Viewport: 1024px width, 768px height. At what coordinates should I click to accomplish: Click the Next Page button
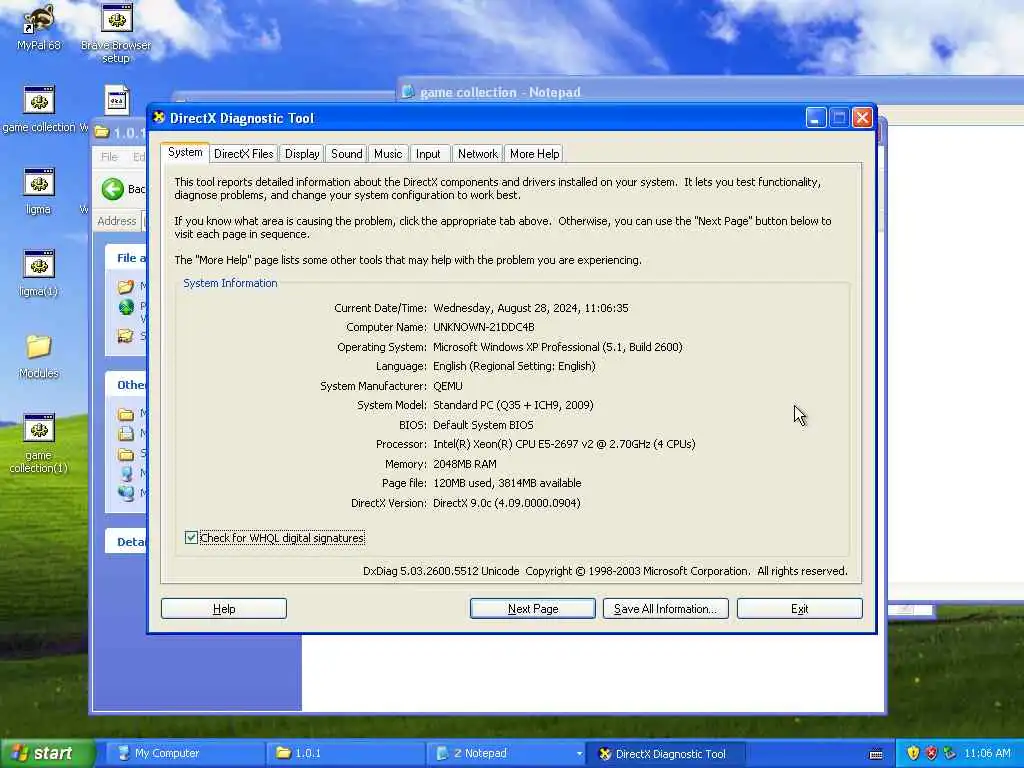click(533, 609)
